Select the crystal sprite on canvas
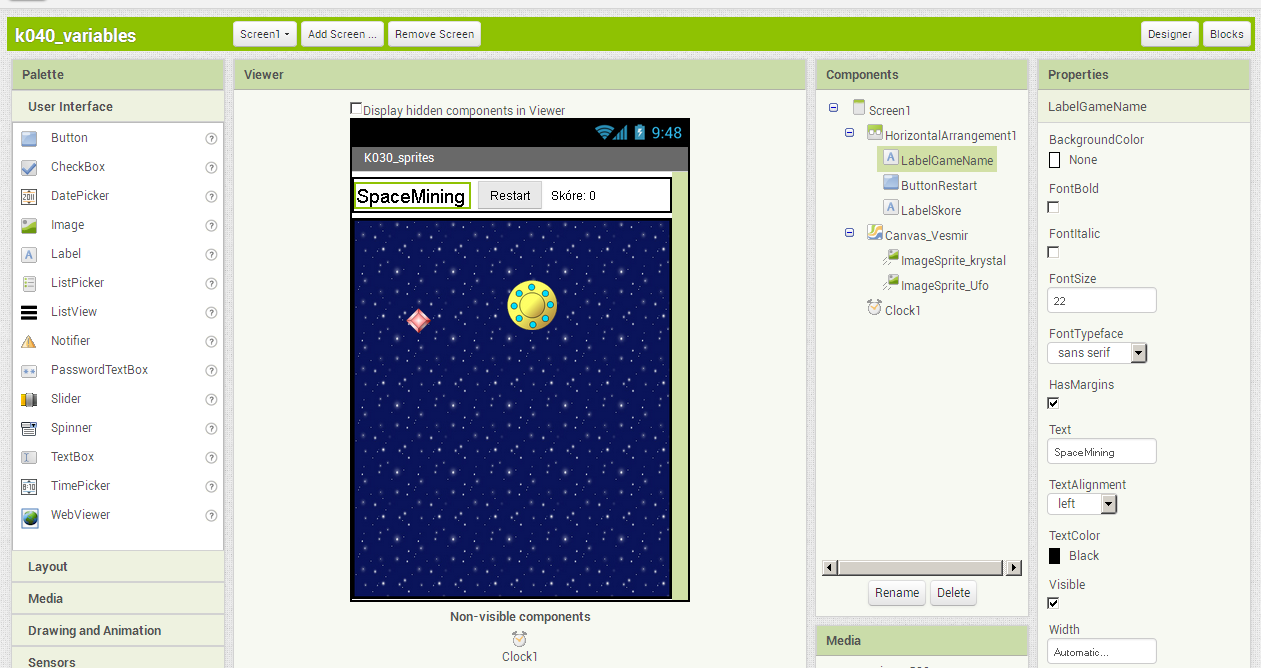Viewport: 1261px width, 668px height. point(419,320)
